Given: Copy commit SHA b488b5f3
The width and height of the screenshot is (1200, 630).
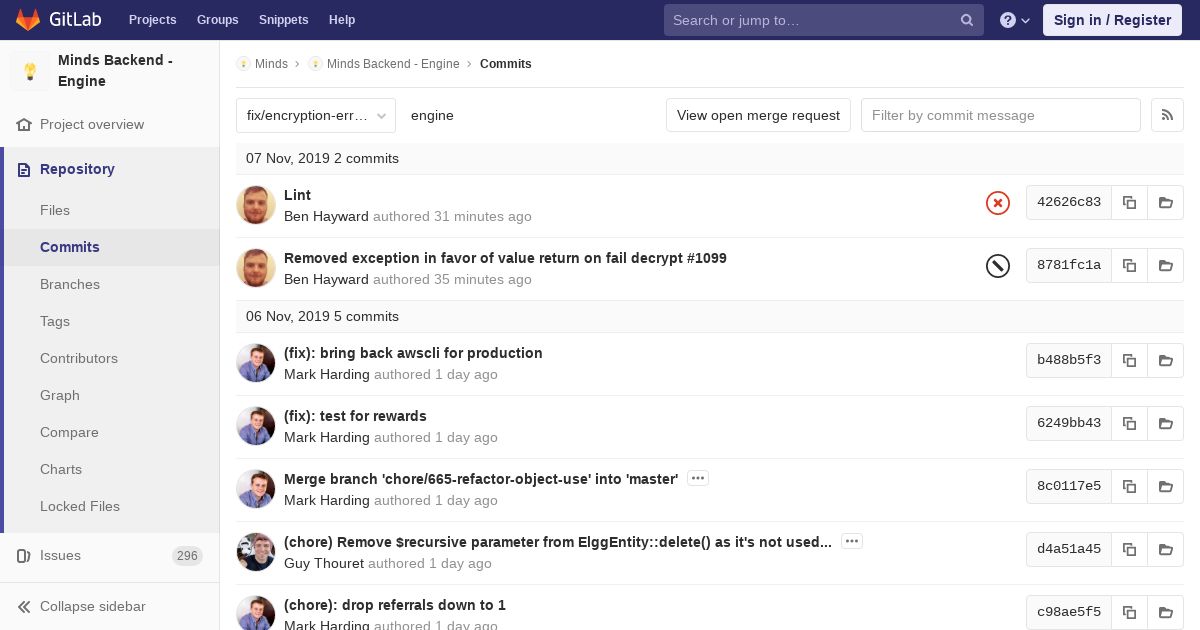Looking at the screenshot, I should point(1129,360).
